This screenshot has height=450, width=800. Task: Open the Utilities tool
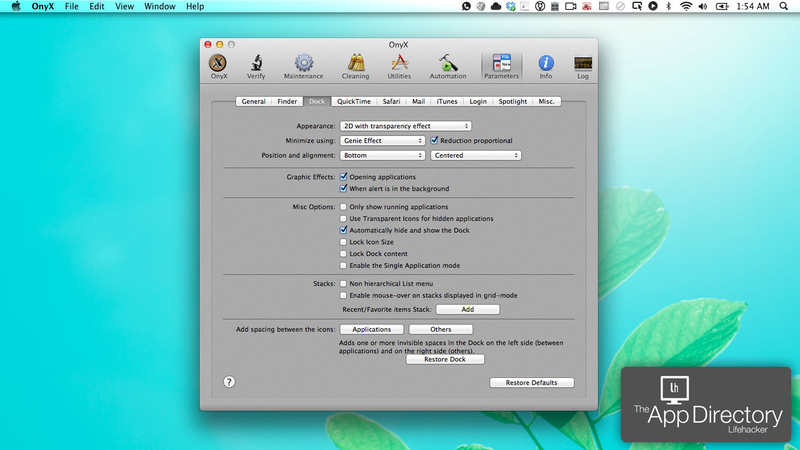coord(399,66)
